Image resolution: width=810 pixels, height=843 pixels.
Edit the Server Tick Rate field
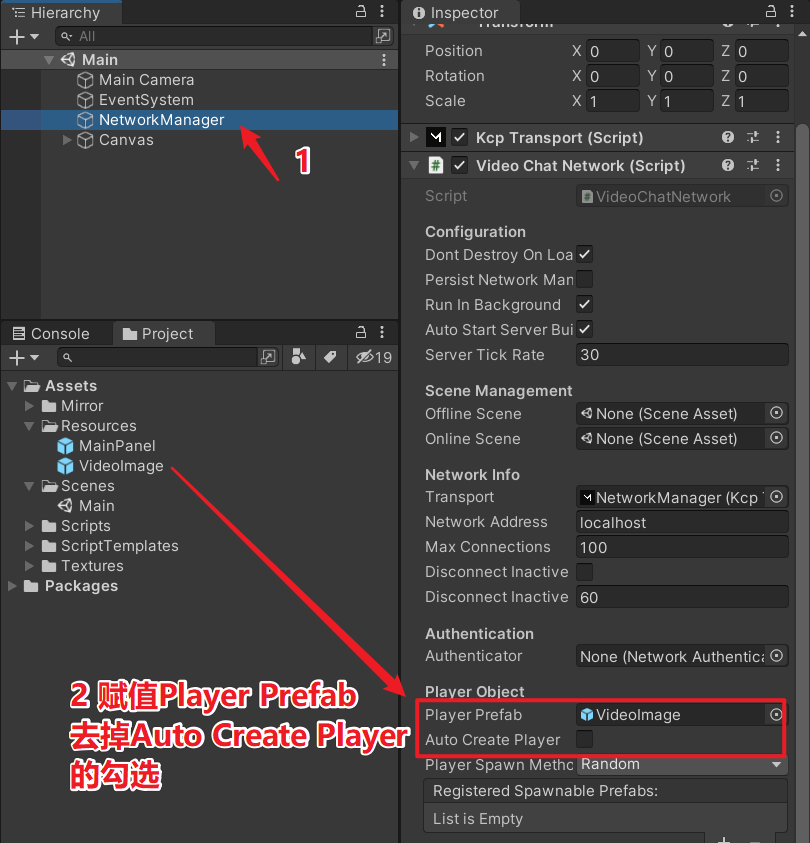click(682, 355)
